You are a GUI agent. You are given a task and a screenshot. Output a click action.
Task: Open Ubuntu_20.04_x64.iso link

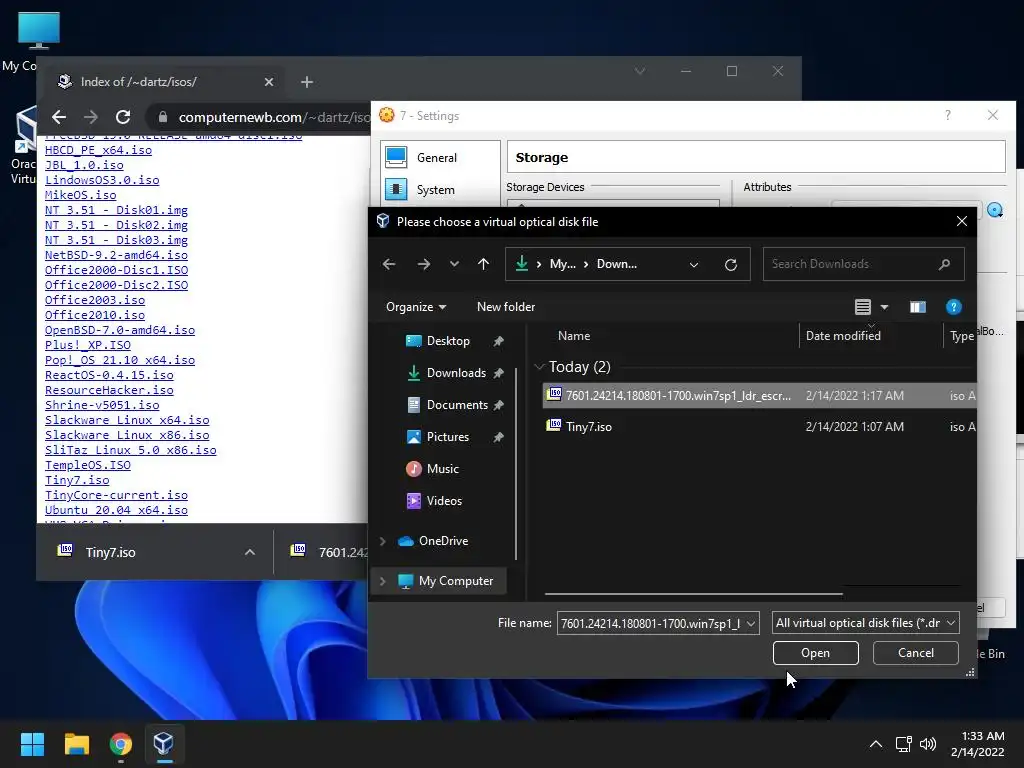coord(116,510)
